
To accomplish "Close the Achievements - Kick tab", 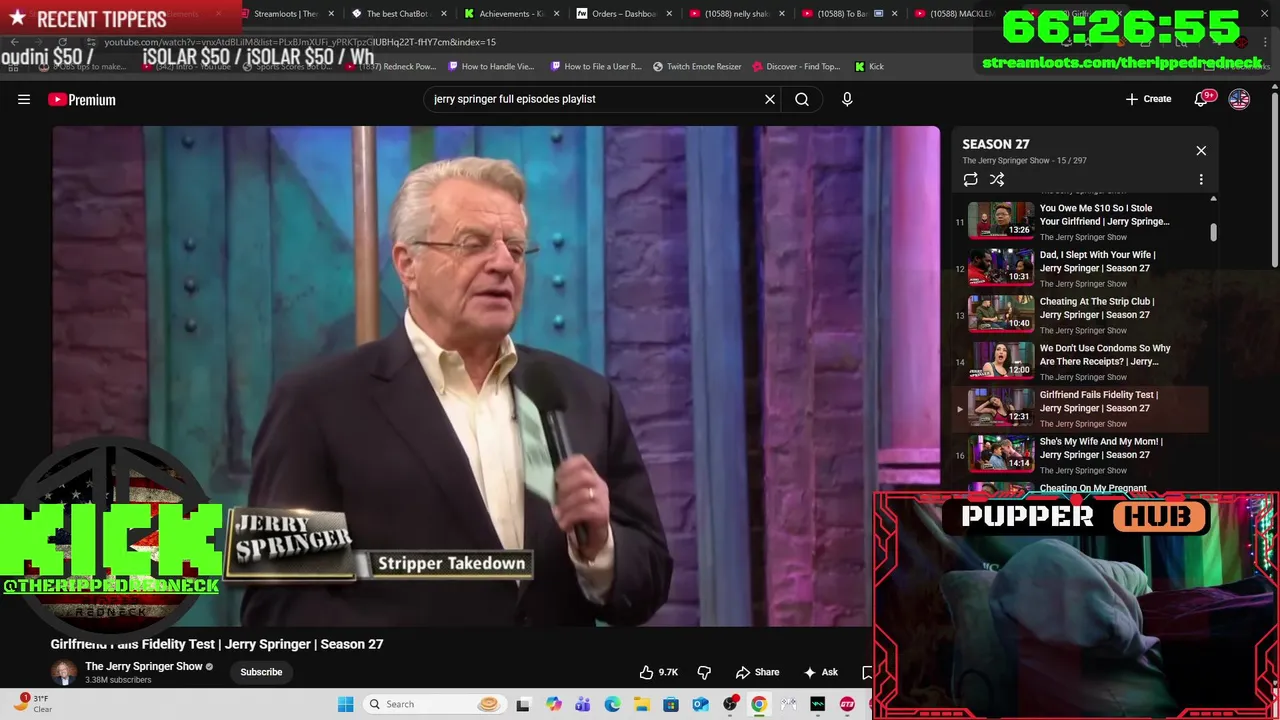I will pyautogui.click(x=556, y=14).
